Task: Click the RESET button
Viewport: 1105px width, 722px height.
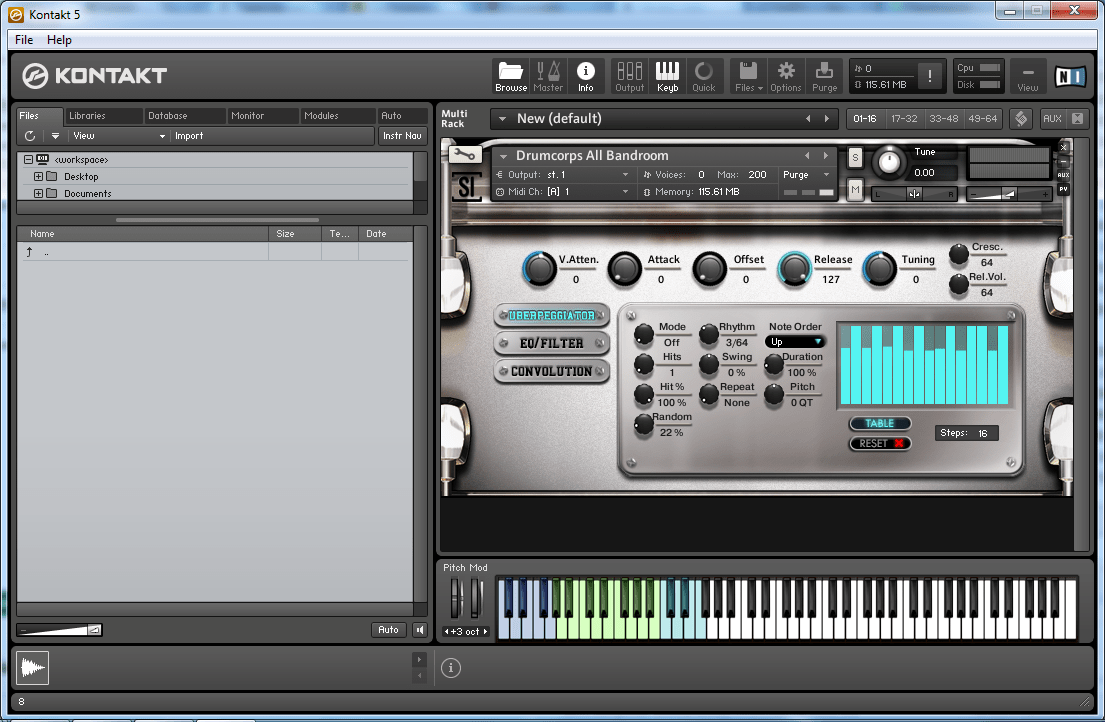Action: (879, 443)
